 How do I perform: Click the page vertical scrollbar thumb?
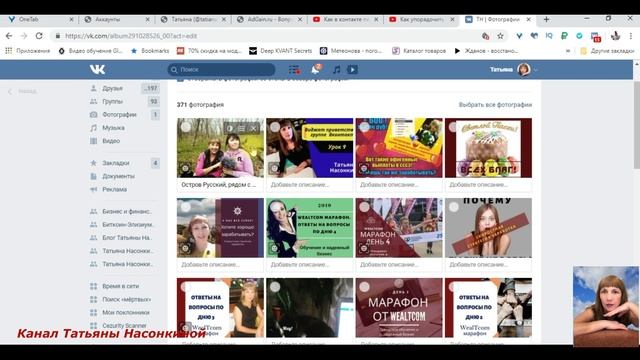pos(636,124)
